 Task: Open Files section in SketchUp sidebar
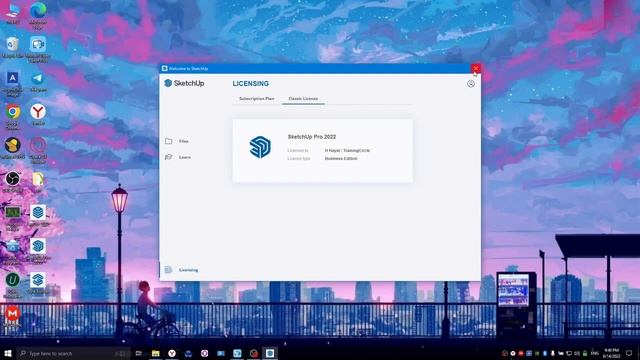(177, 141)
